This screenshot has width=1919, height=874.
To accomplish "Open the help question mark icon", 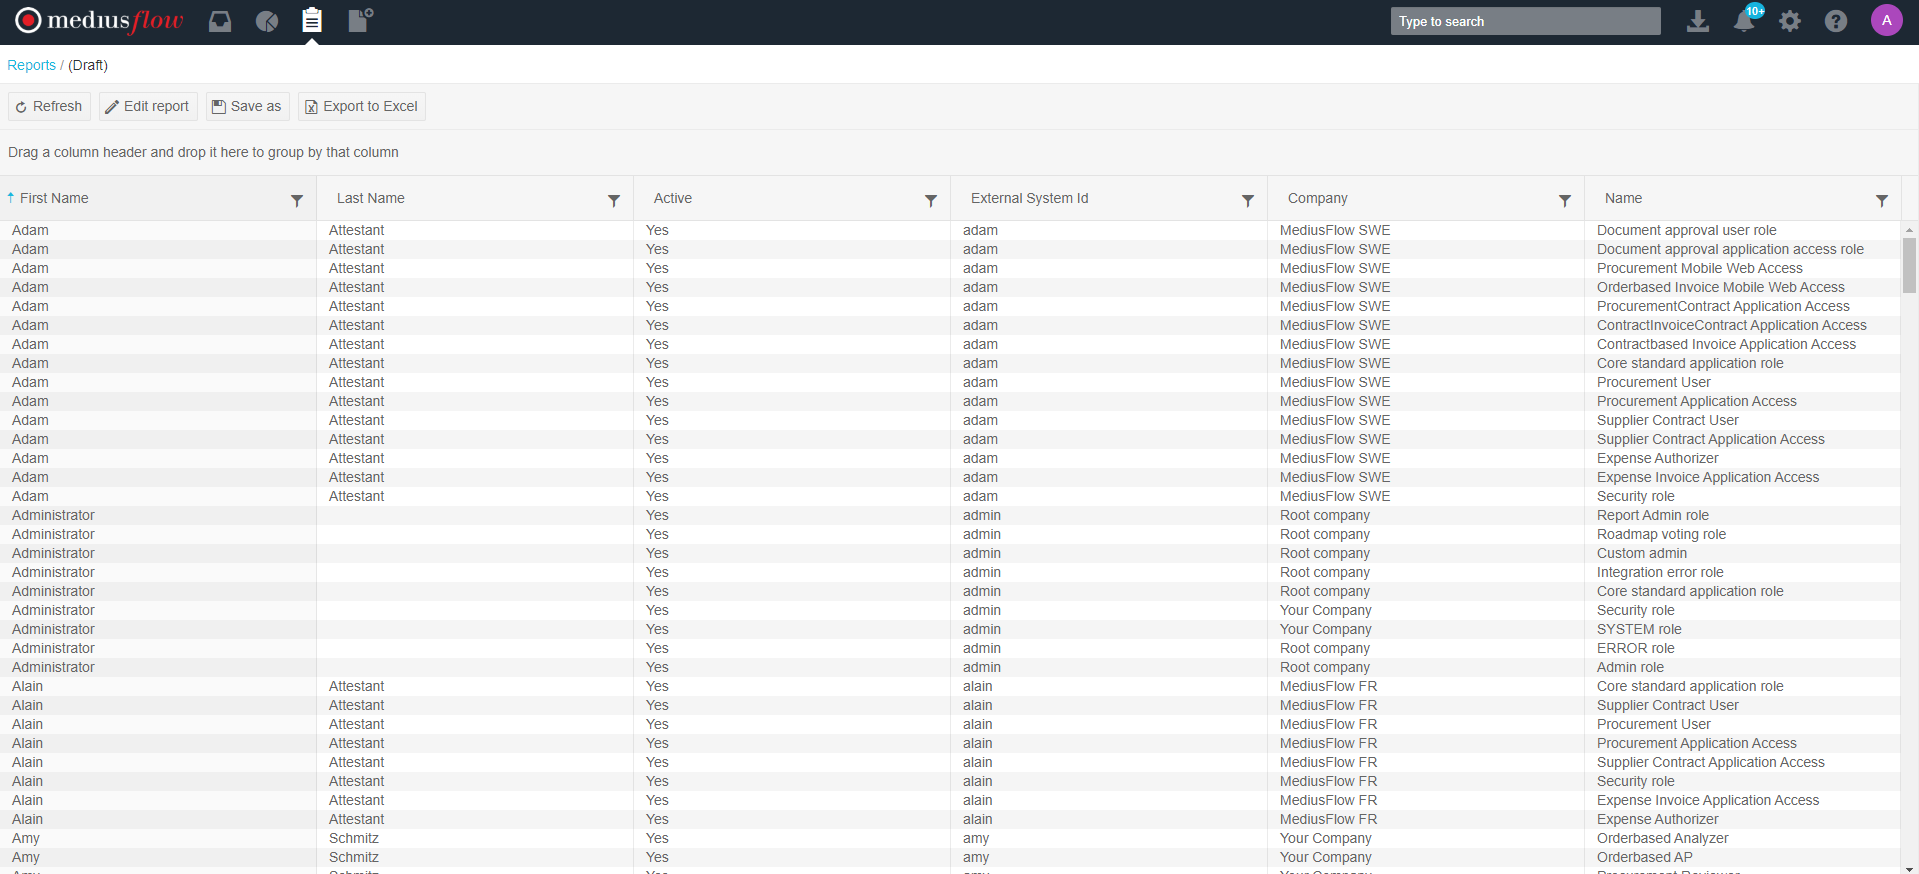I will pyautogui.click(x=1836, y=21).
